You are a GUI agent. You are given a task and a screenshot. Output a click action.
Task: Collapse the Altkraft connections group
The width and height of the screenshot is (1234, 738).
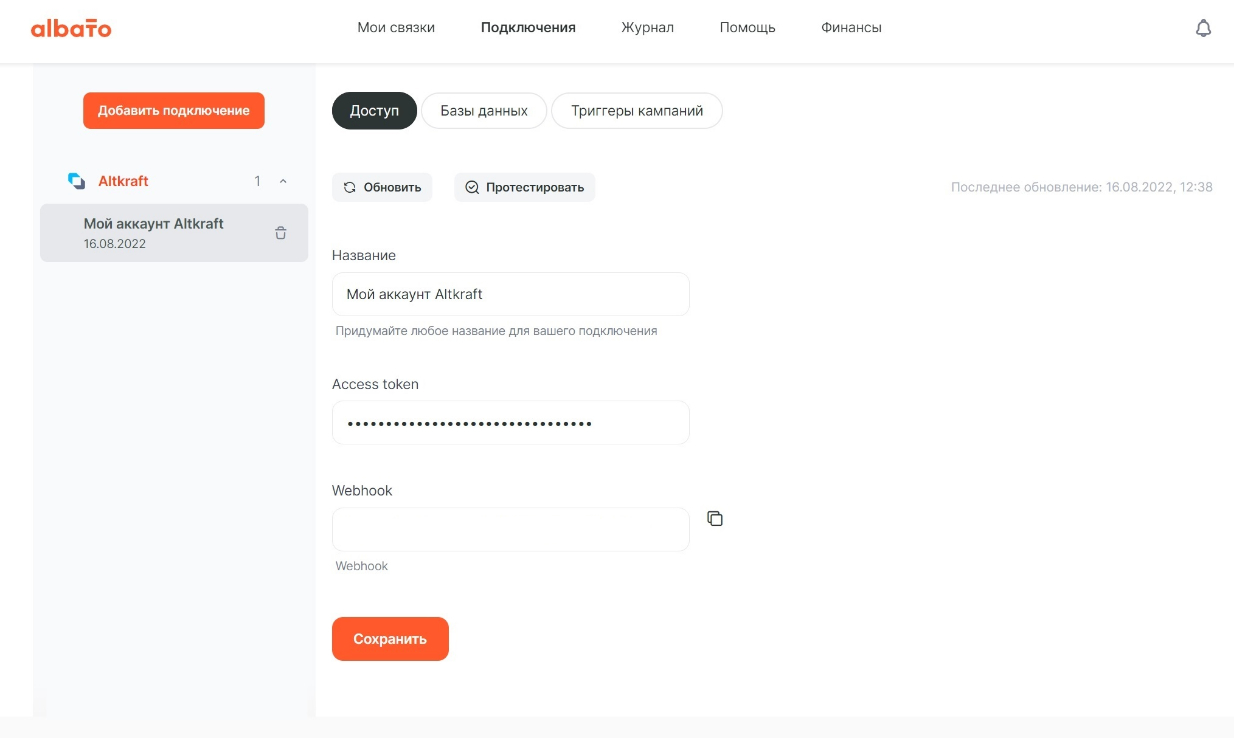(283, 181)
